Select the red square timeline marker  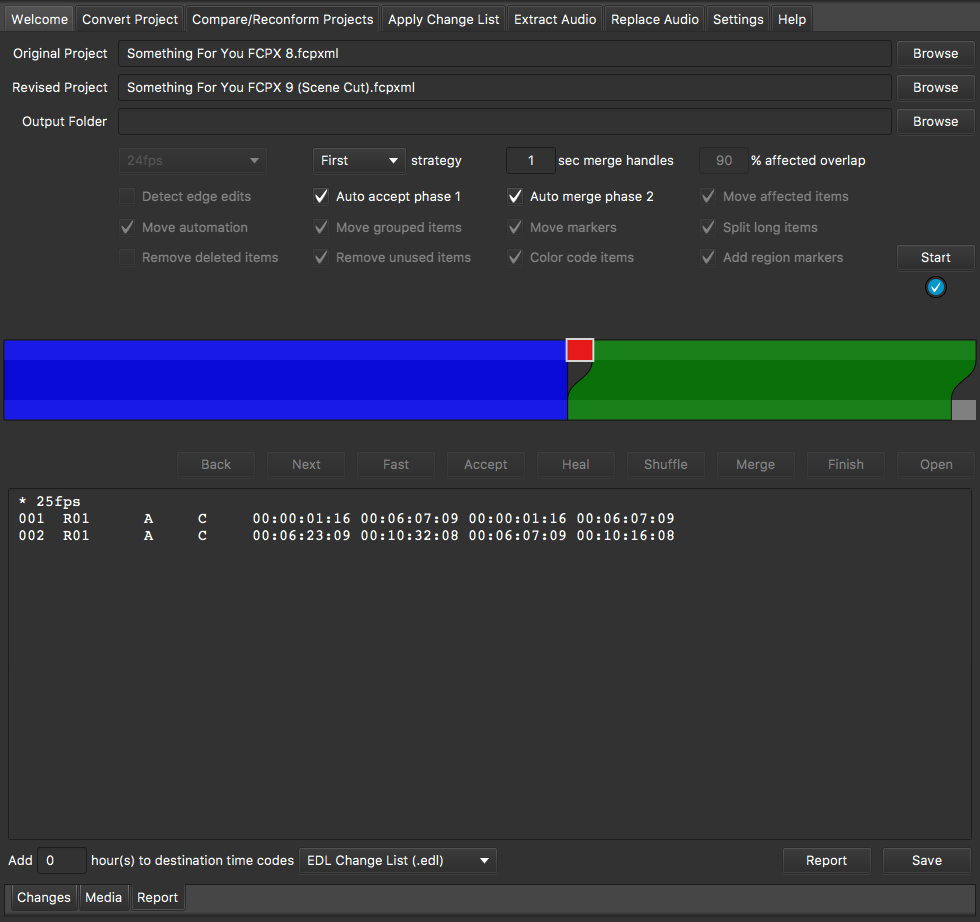(579, 350)
